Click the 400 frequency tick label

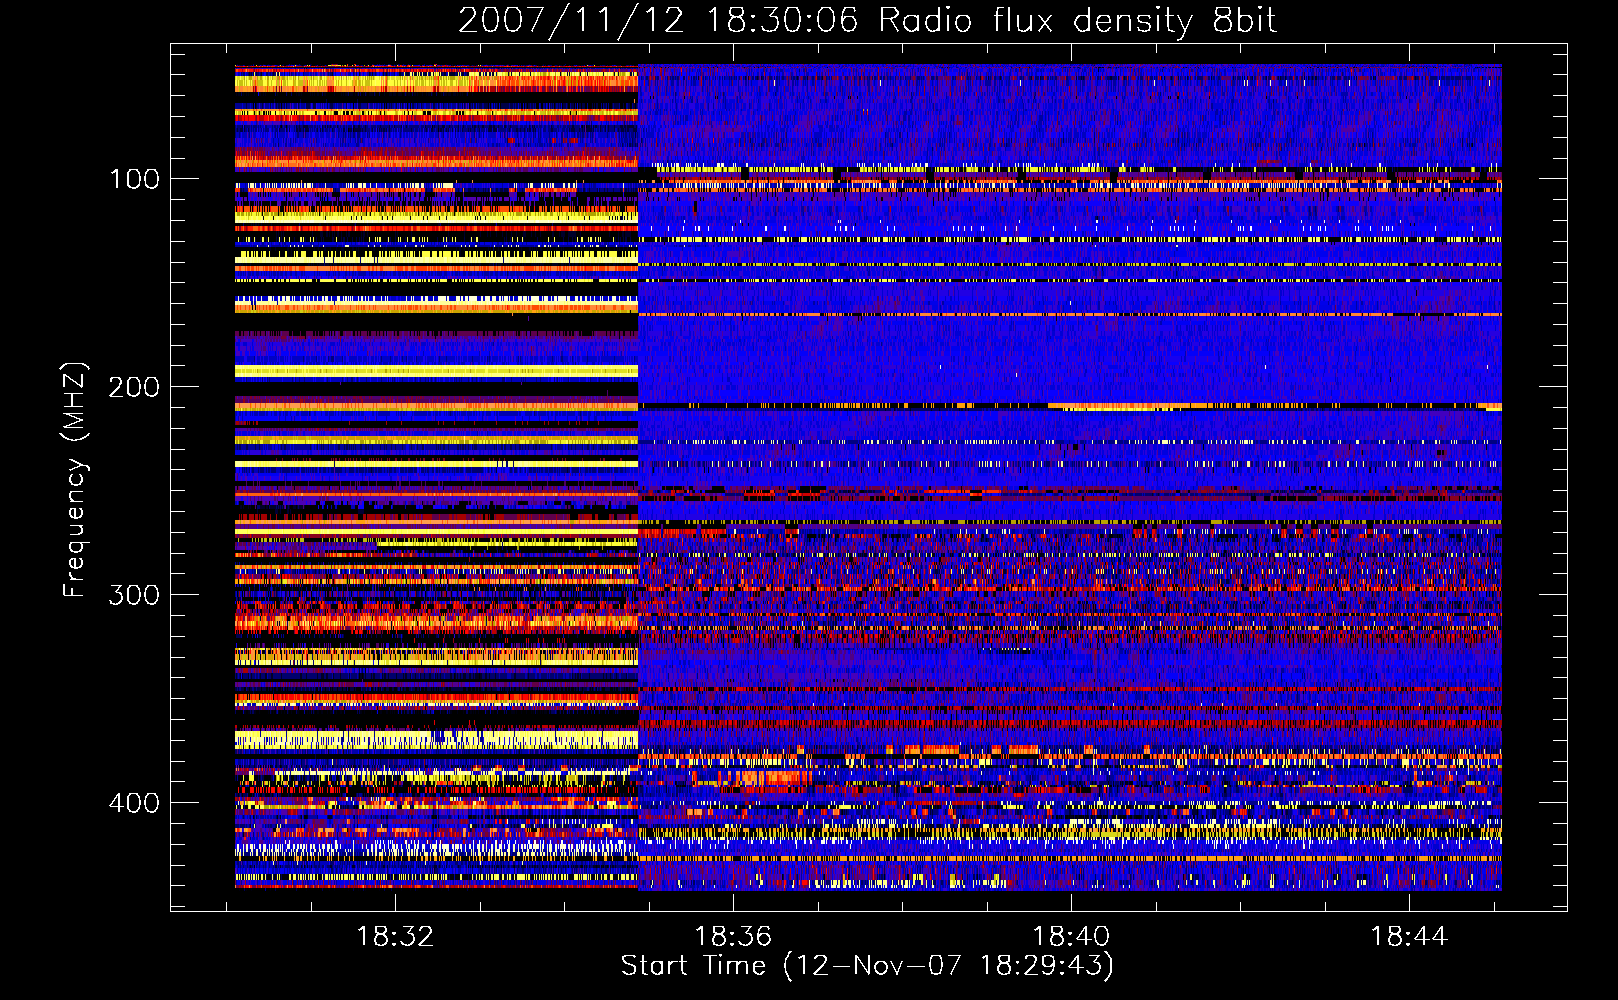[134, 803]
